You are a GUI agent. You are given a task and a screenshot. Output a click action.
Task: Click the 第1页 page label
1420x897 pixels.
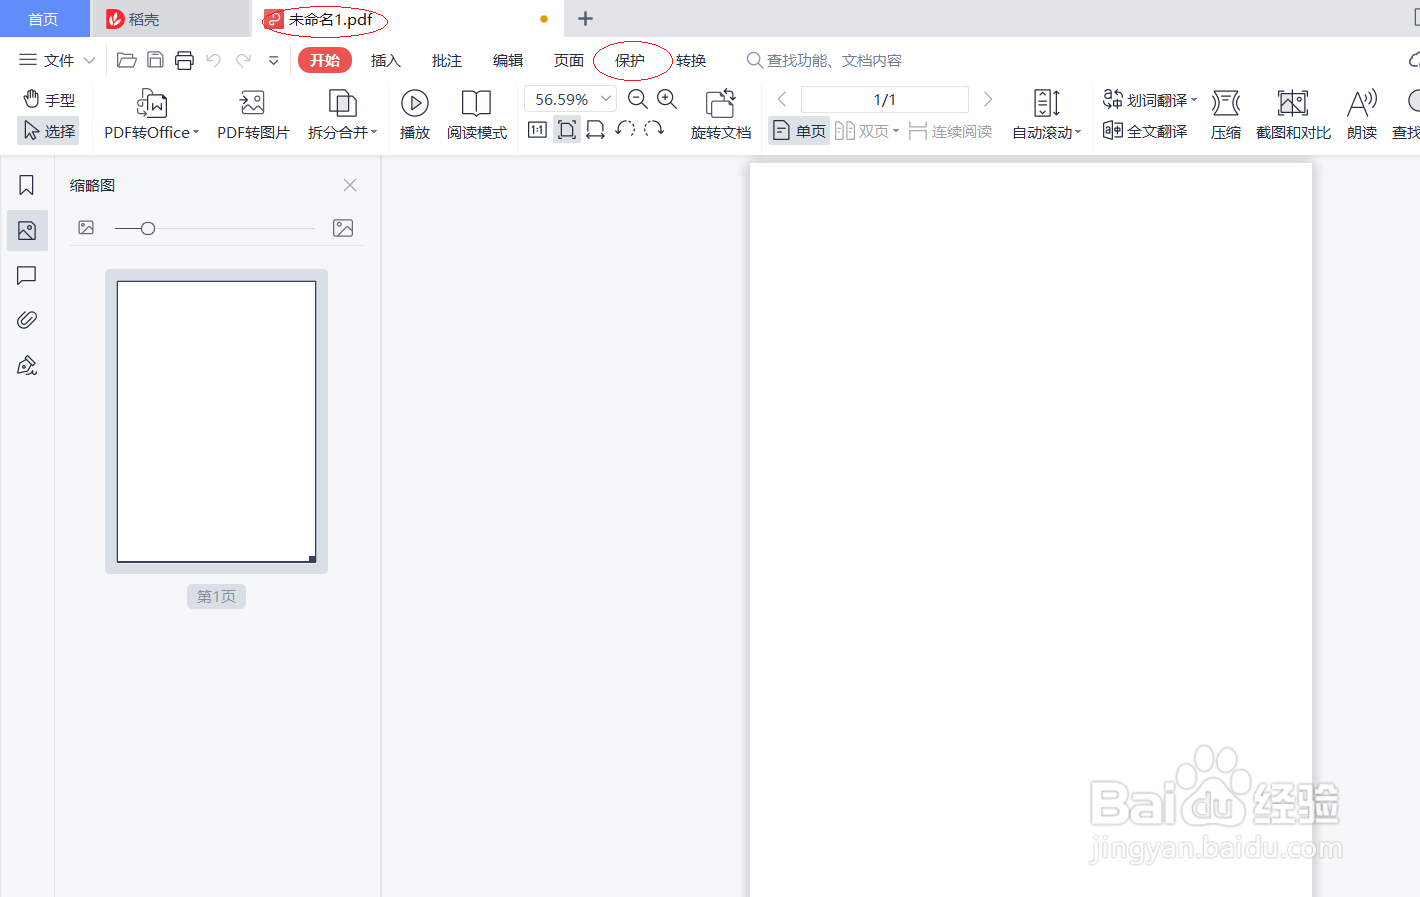(216, 596)
